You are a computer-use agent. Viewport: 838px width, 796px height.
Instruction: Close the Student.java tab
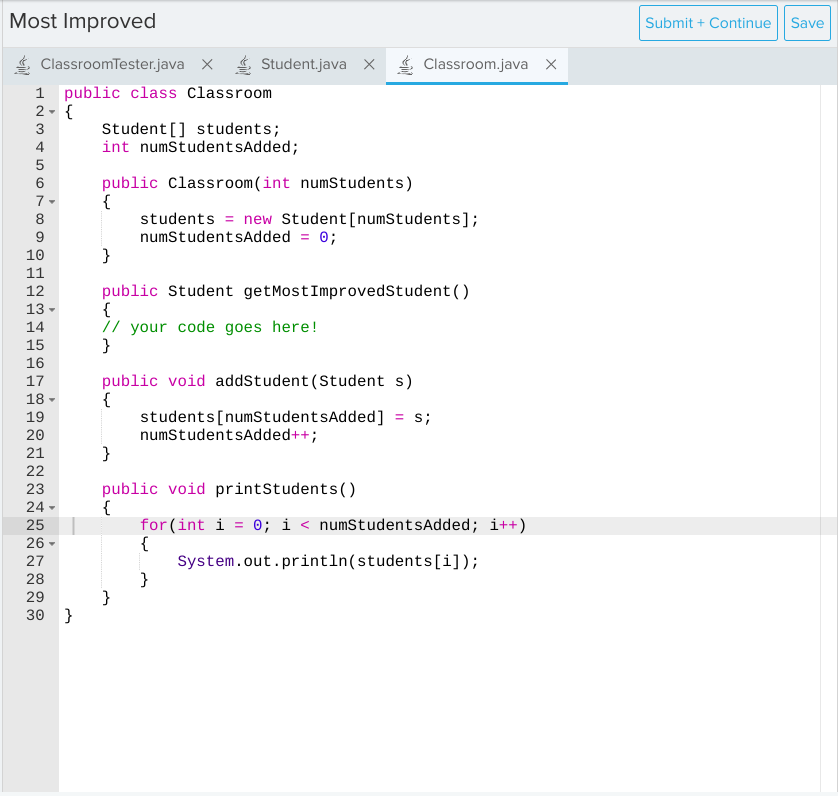(x=369, y=64)
